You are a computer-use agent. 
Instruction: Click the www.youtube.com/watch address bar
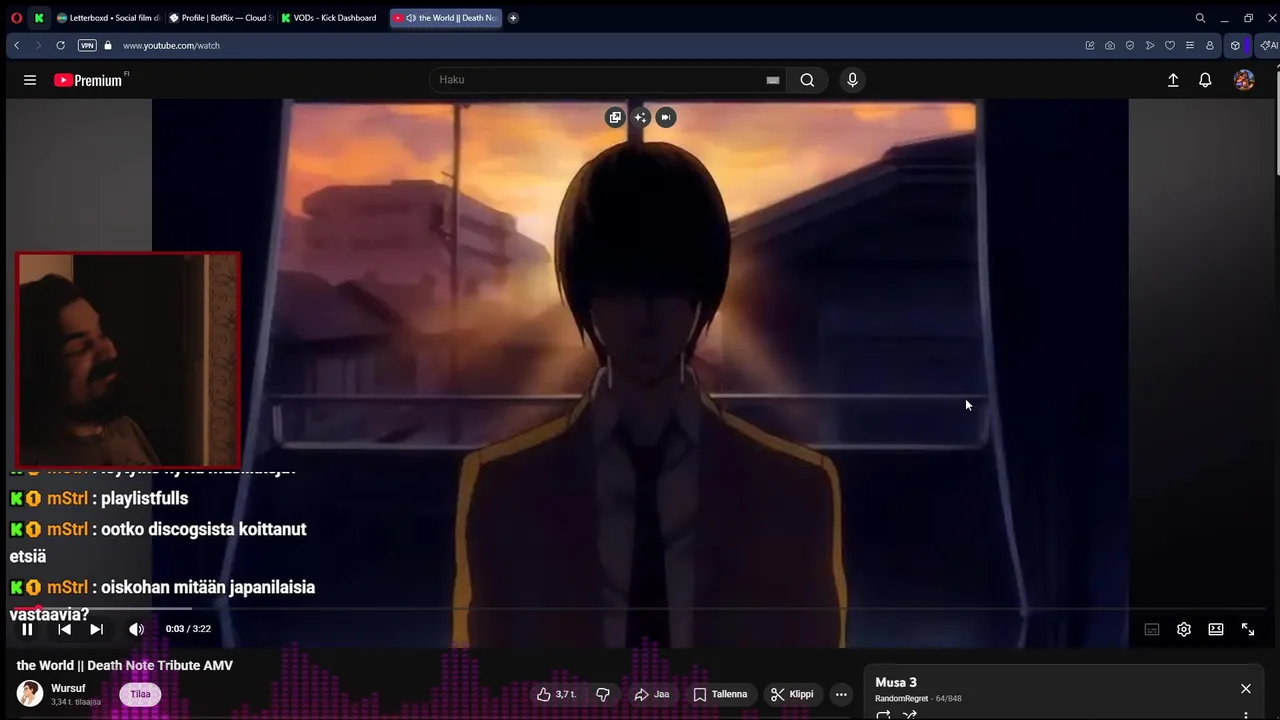click(x=171, y=45)
